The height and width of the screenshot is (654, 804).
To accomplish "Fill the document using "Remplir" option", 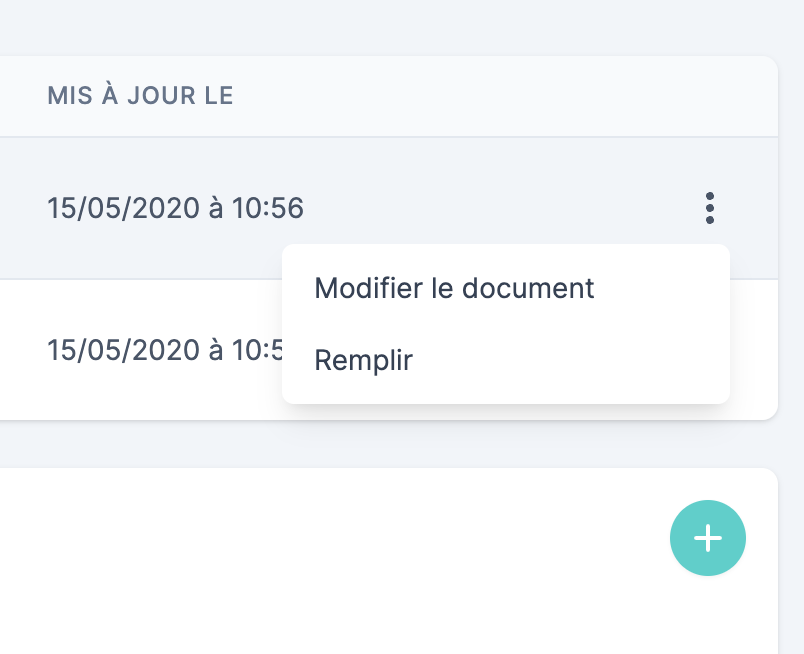I will (363, 360).
